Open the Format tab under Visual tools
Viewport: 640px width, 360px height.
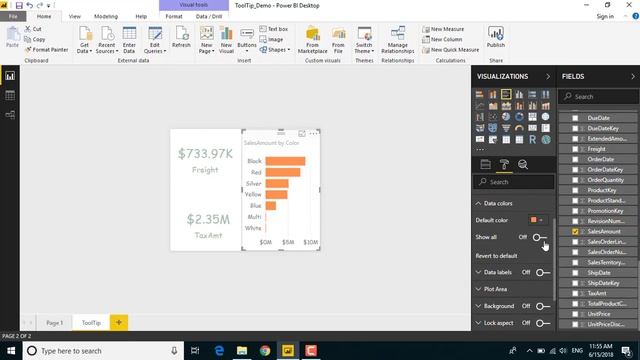click(x=174, y=16)
